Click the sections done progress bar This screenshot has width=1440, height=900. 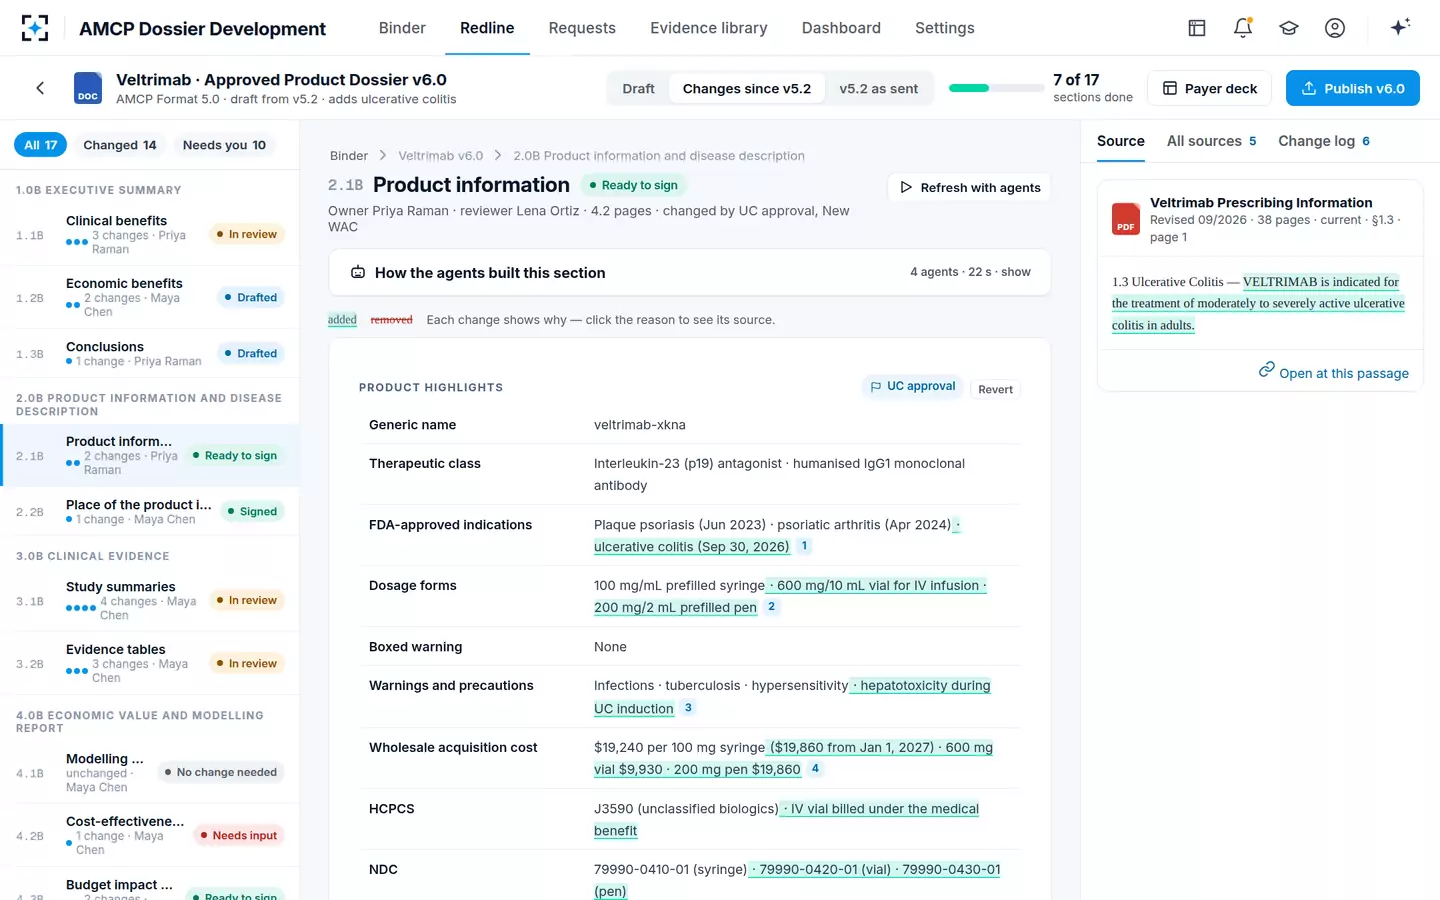click(x=996, y=88)
